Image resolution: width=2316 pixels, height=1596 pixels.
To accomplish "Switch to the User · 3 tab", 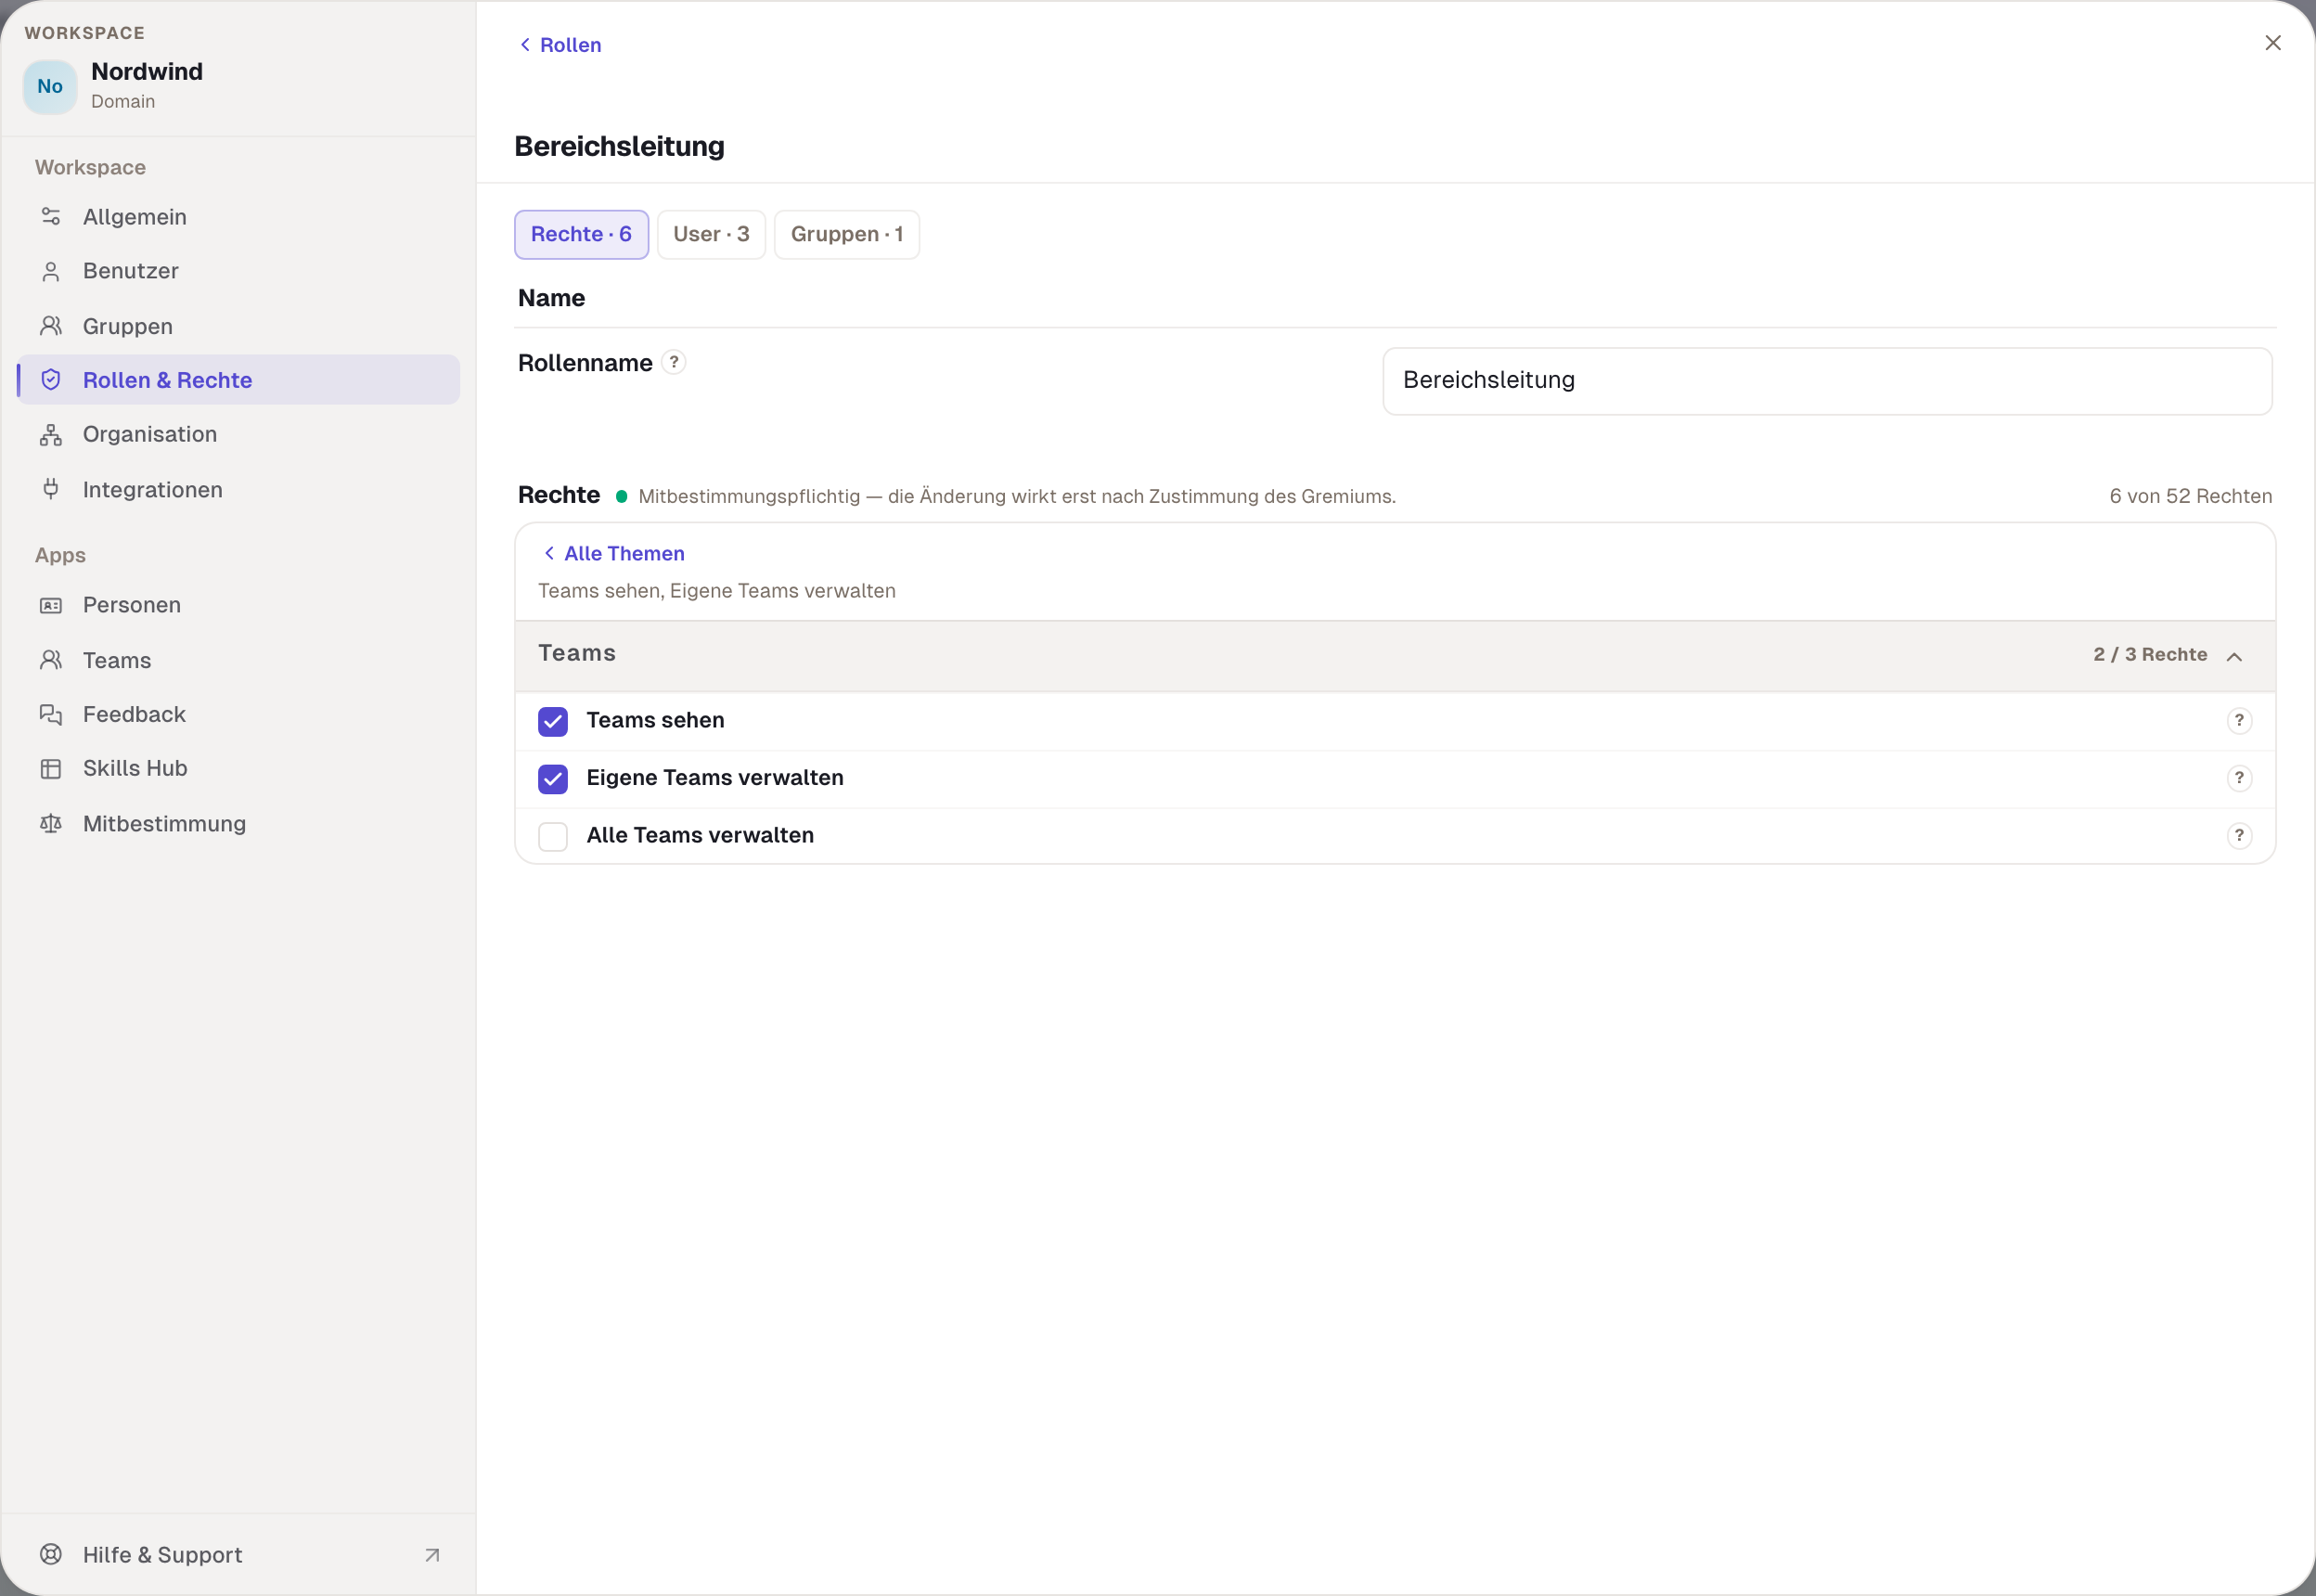I will (x=711, y=234).
